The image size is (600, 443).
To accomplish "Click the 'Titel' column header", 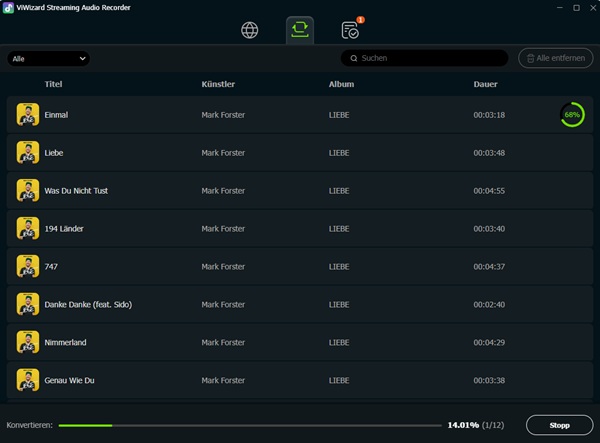I will tap(53, 84).
